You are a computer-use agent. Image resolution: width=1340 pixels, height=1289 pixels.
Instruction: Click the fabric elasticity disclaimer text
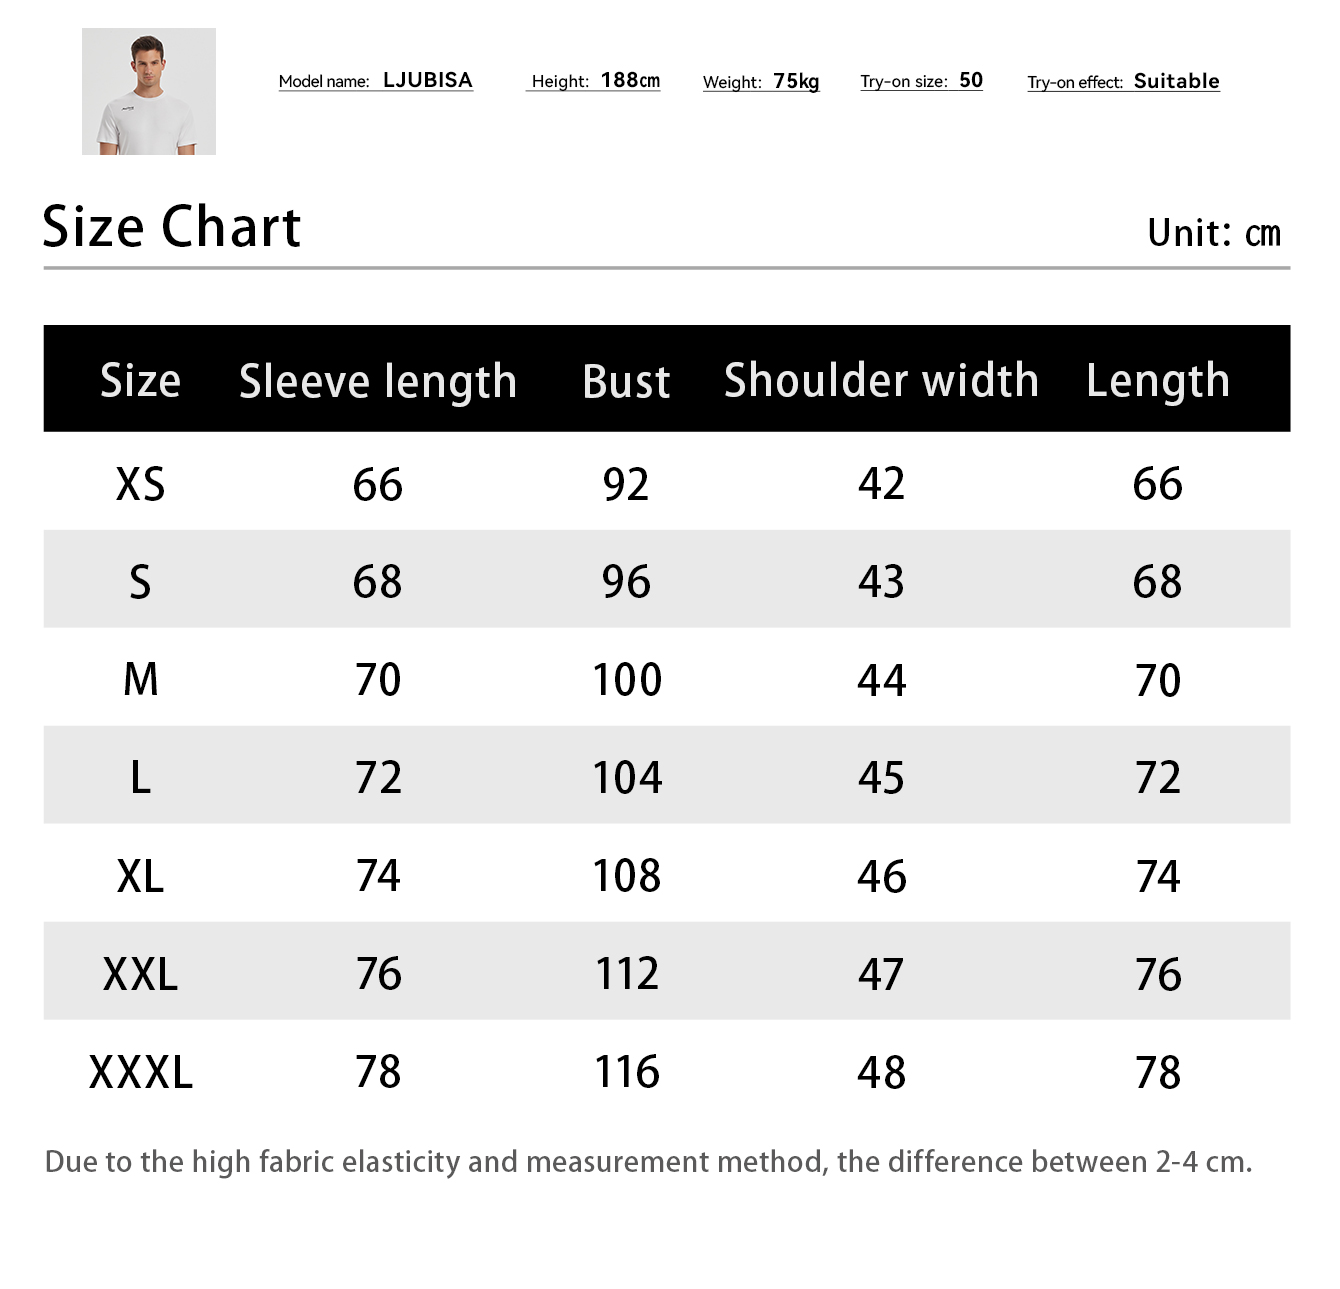(648, 1162)
